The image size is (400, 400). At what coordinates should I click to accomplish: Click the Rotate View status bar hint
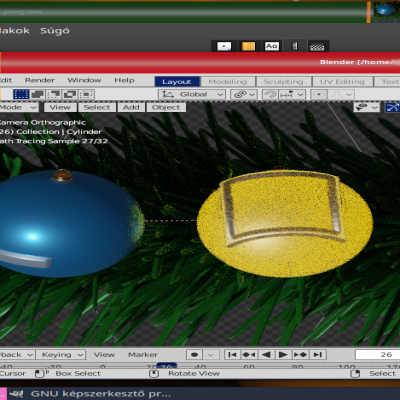(x=194, y=374)
